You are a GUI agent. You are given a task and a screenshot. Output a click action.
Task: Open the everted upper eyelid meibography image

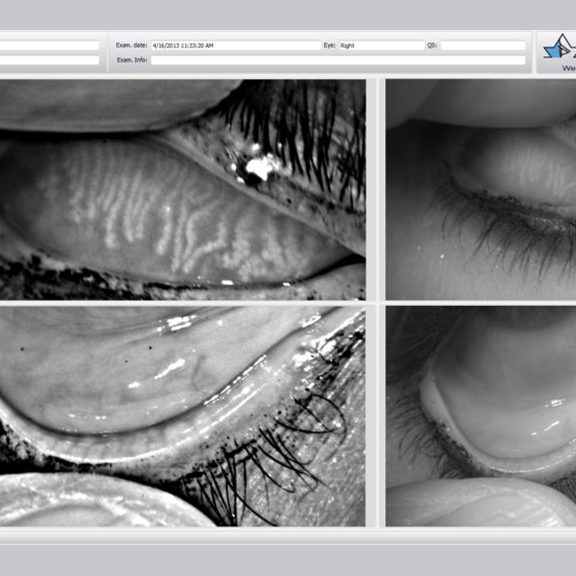(x=183, y=190)
